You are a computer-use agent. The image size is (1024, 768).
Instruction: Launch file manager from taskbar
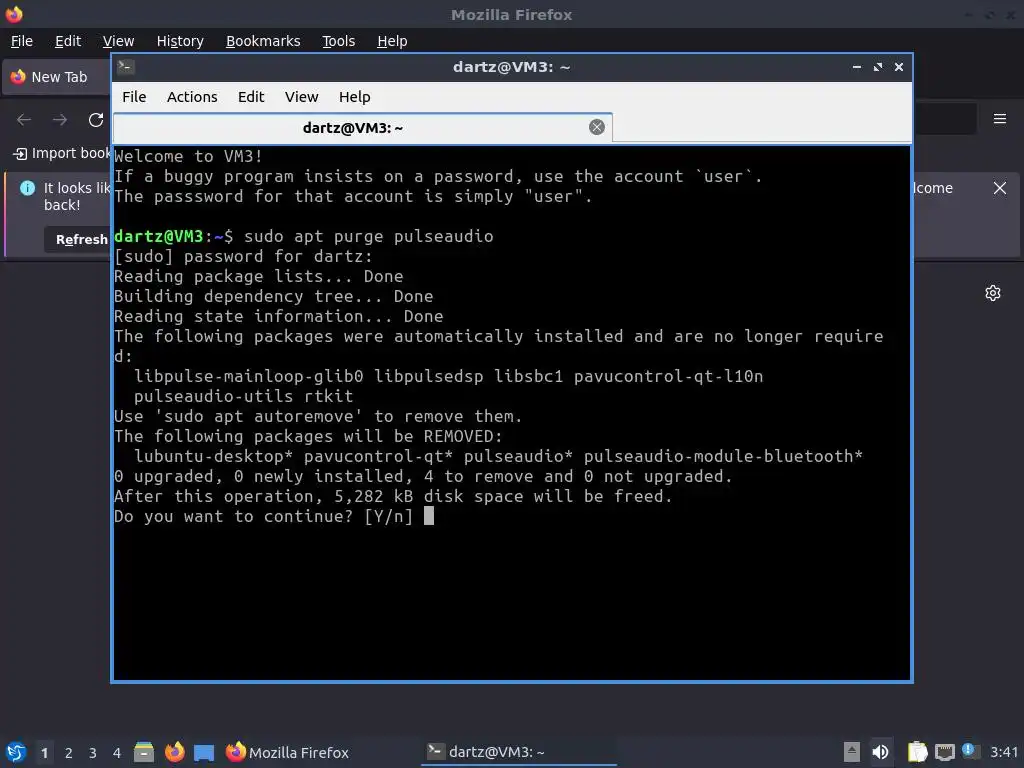coord(144,752)
